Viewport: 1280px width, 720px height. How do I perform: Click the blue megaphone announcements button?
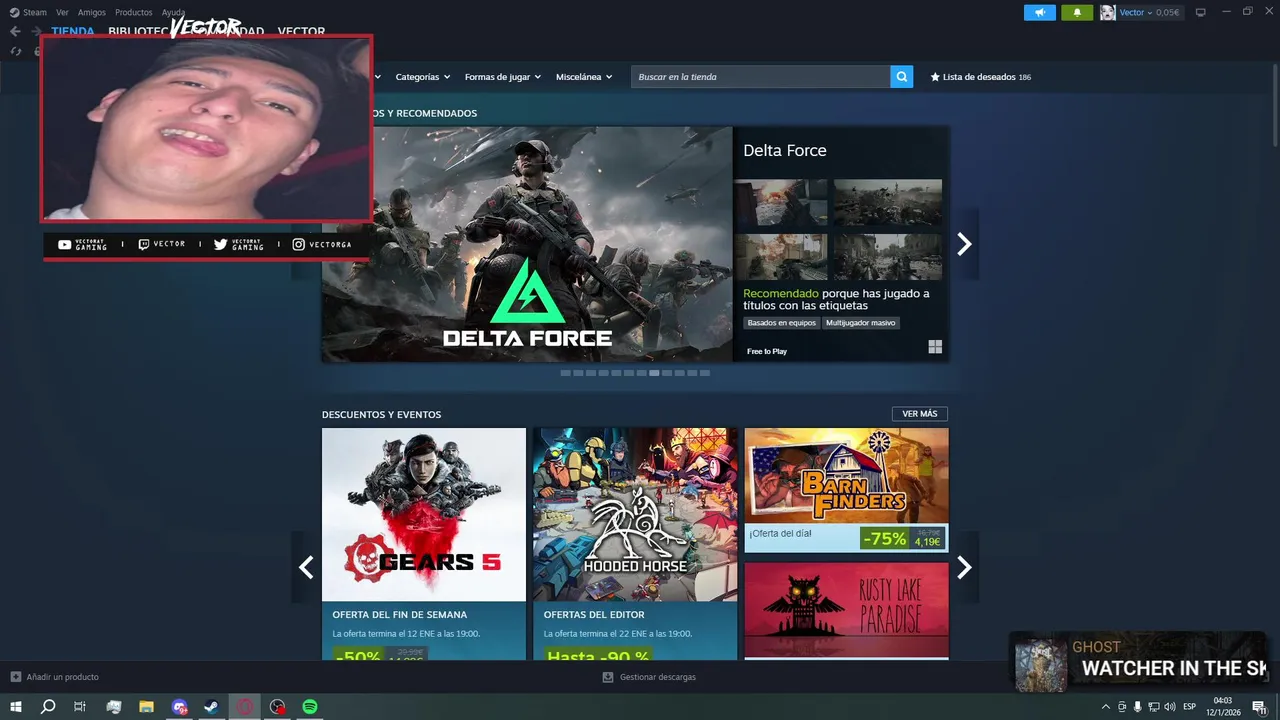coord(1040,13)
